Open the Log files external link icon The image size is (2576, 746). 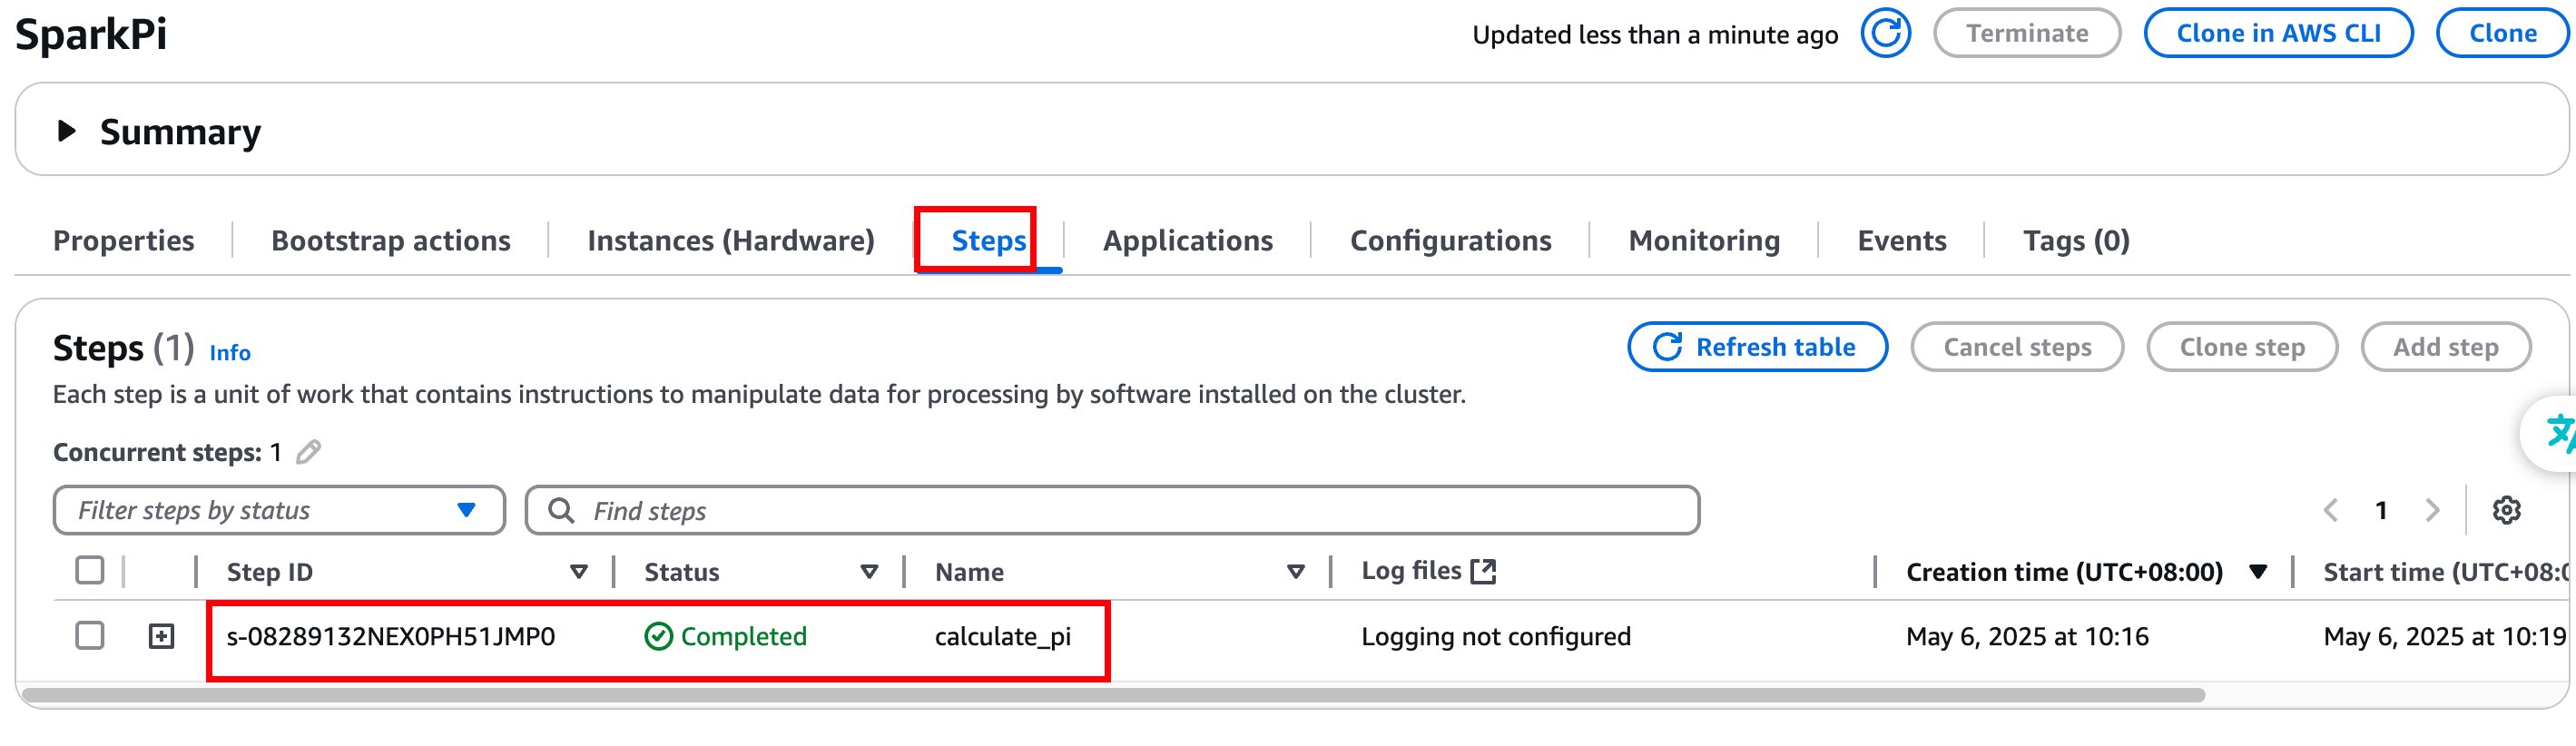1483,571
